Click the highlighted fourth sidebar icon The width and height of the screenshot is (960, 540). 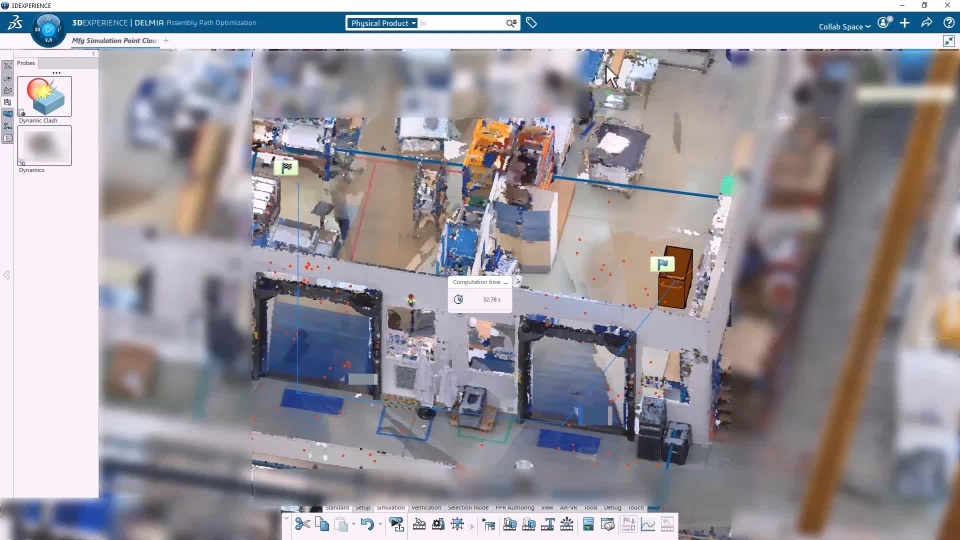[7, 102]
